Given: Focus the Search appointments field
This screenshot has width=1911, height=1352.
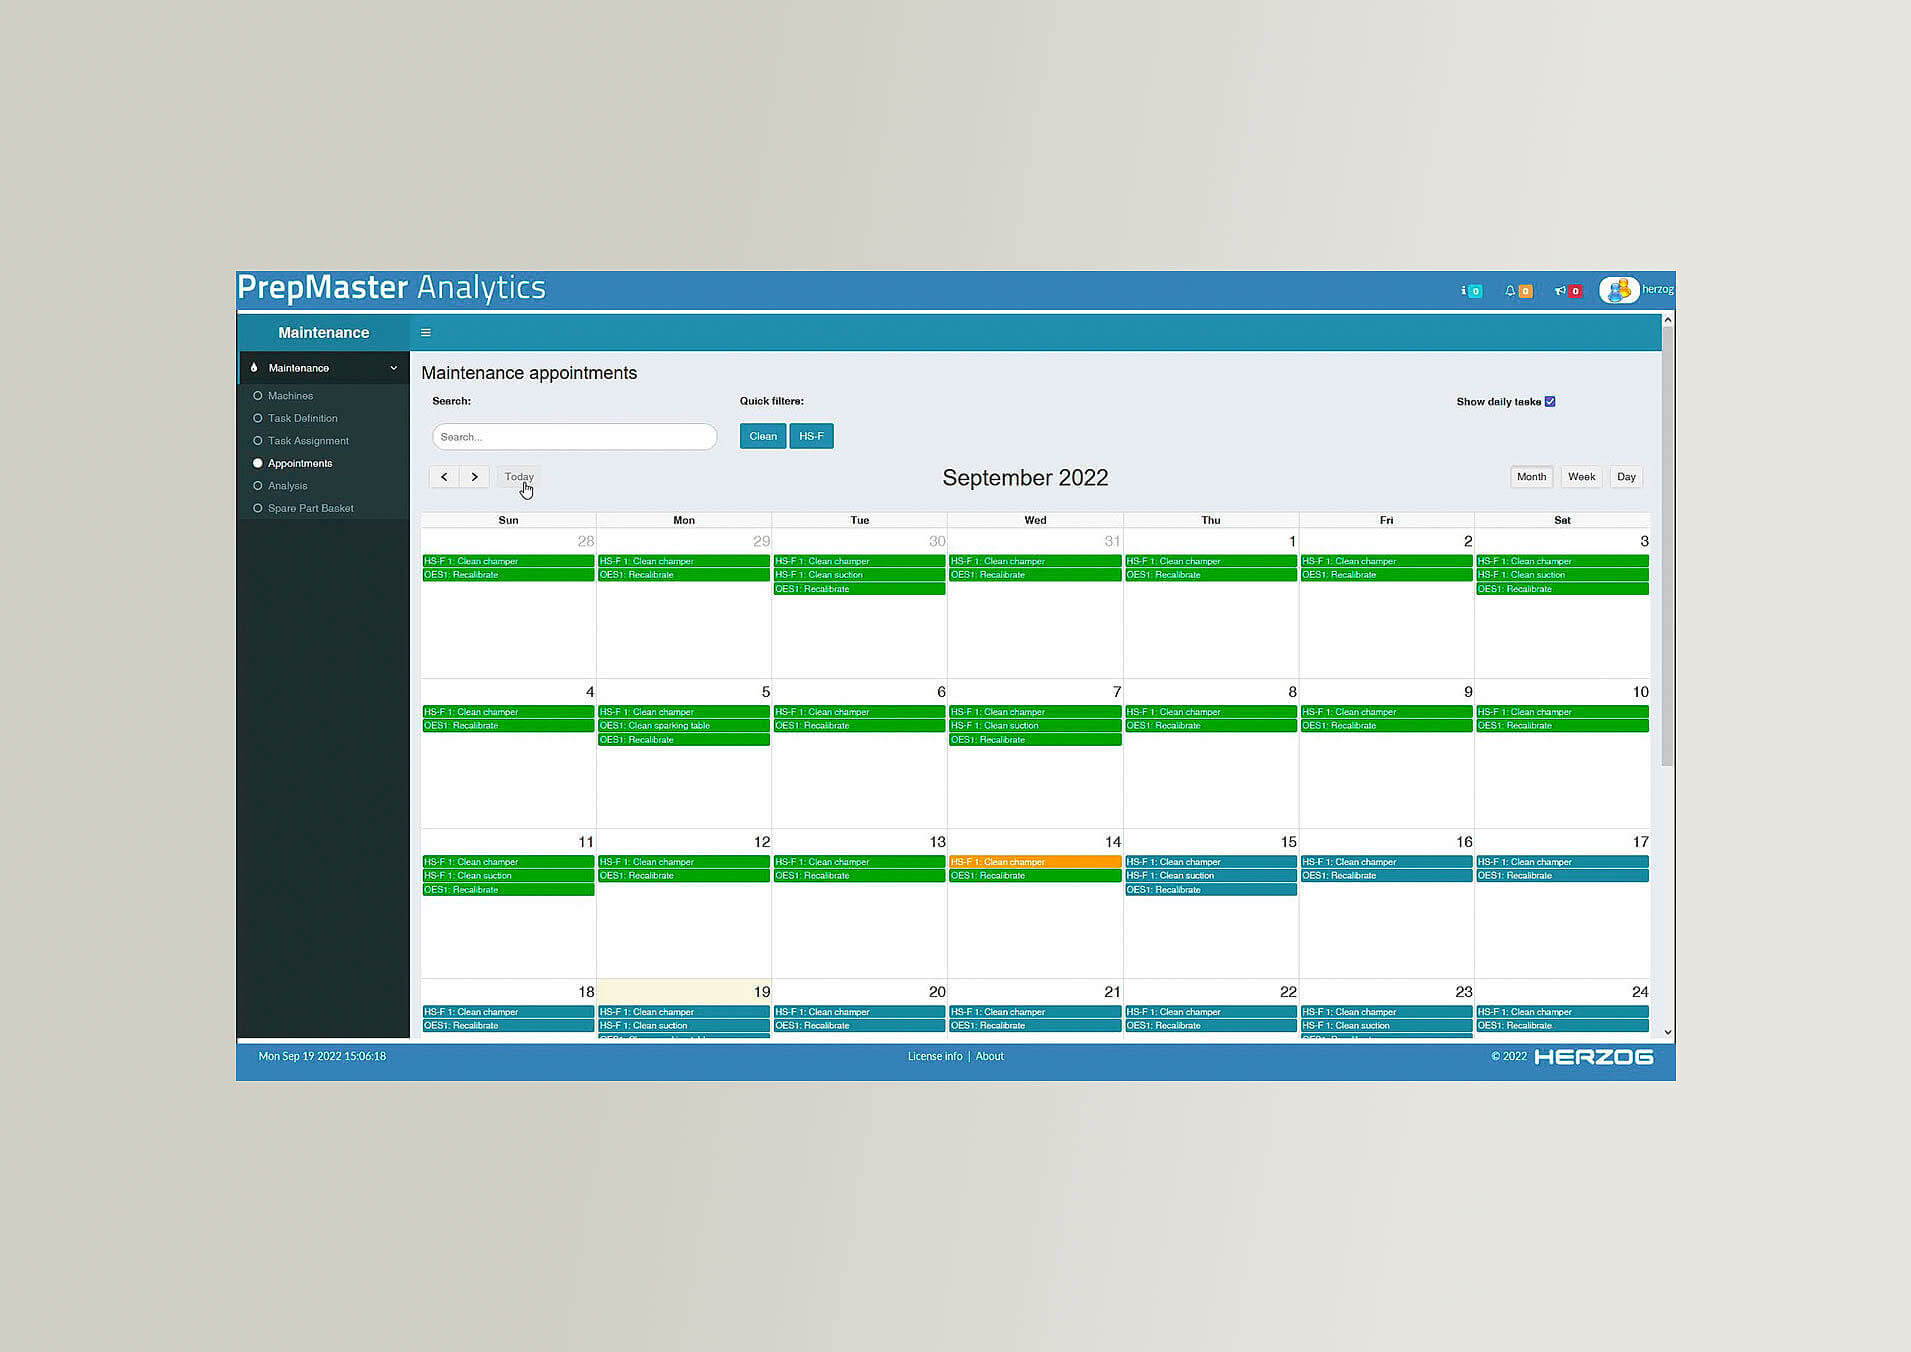Looking at the screenshot, I should tap(574, 437).
